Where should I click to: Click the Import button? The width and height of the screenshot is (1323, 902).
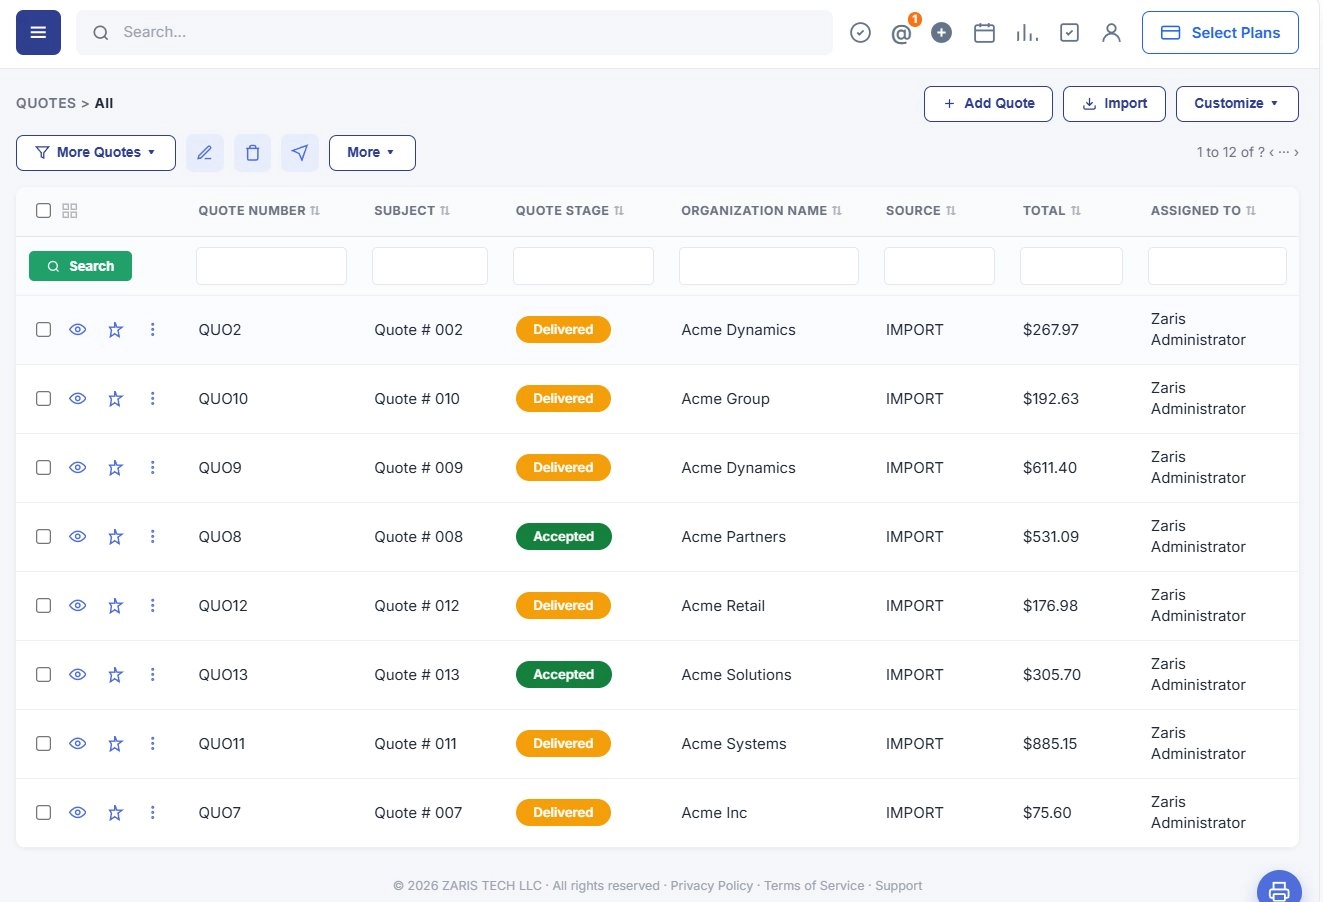pyautogui.click(x=1114, y=104)
